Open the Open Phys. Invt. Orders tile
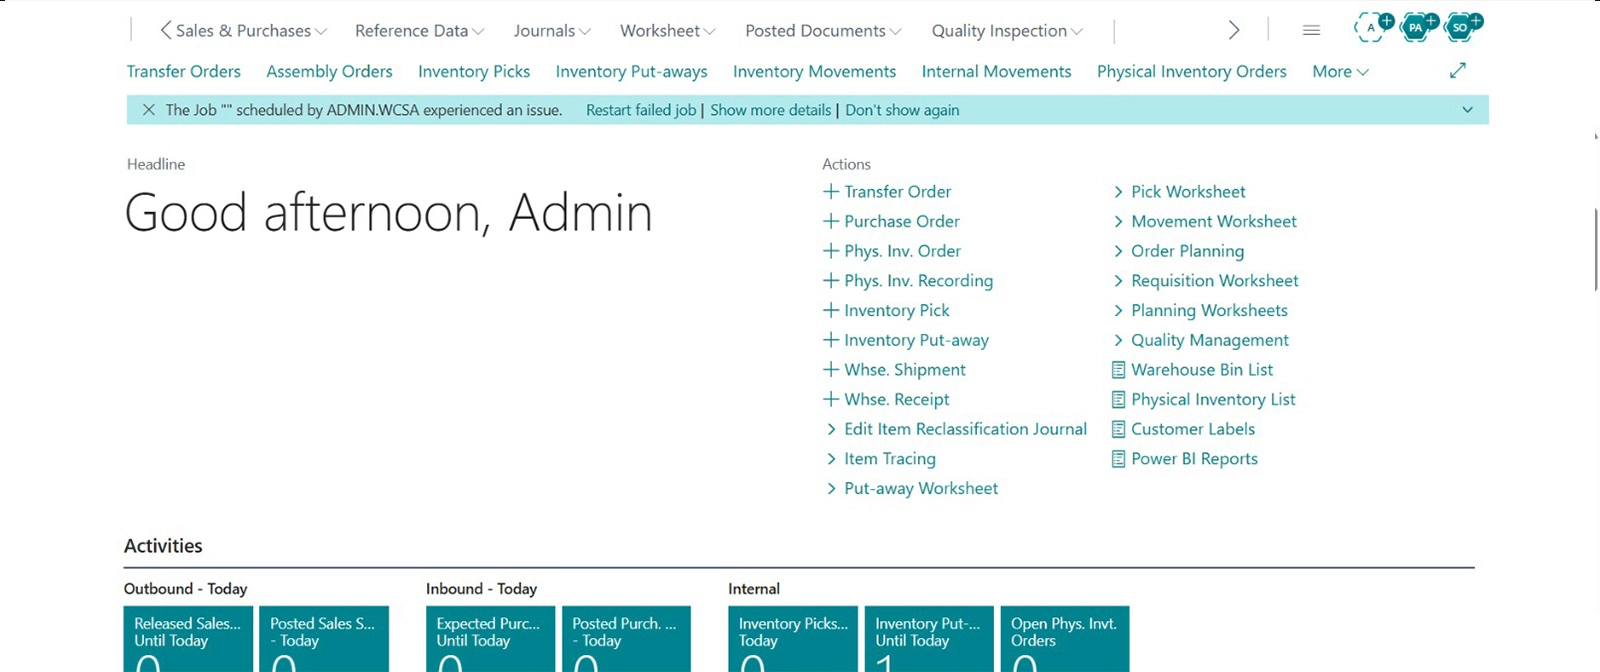 (x=1065, y=639)
